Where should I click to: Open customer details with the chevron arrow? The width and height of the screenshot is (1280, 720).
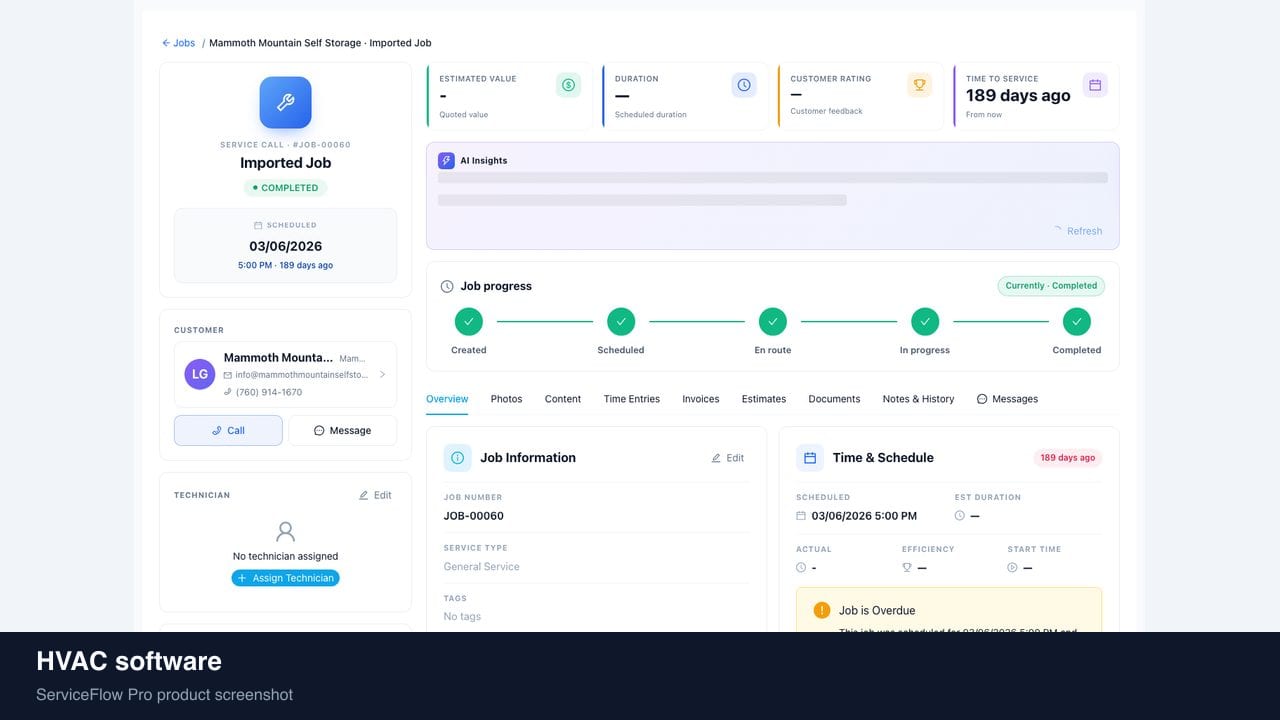382,375
